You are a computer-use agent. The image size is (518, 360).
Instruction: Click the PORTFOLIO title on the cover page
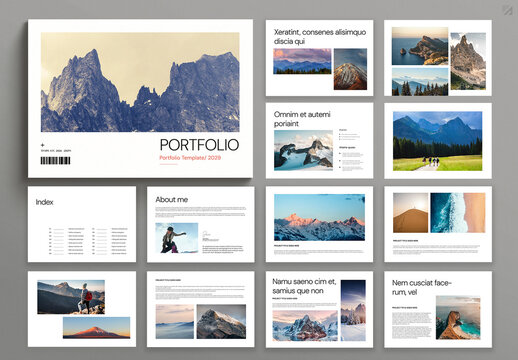pos(199,145)
